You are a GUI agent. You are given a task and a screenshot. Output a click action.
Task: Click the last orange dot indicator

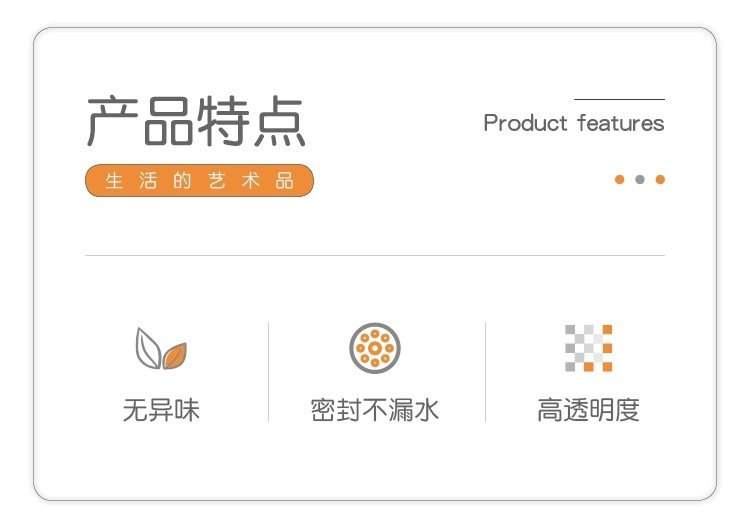660,180
